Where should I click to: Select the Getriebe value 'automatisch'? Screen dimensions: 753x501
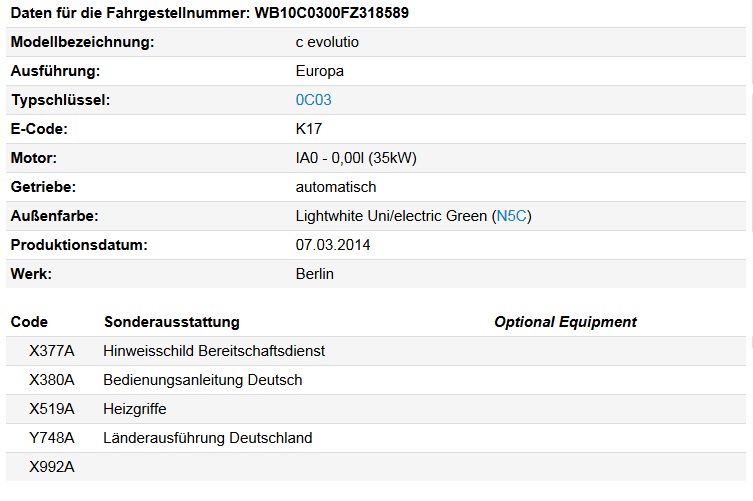pos(336,187)
